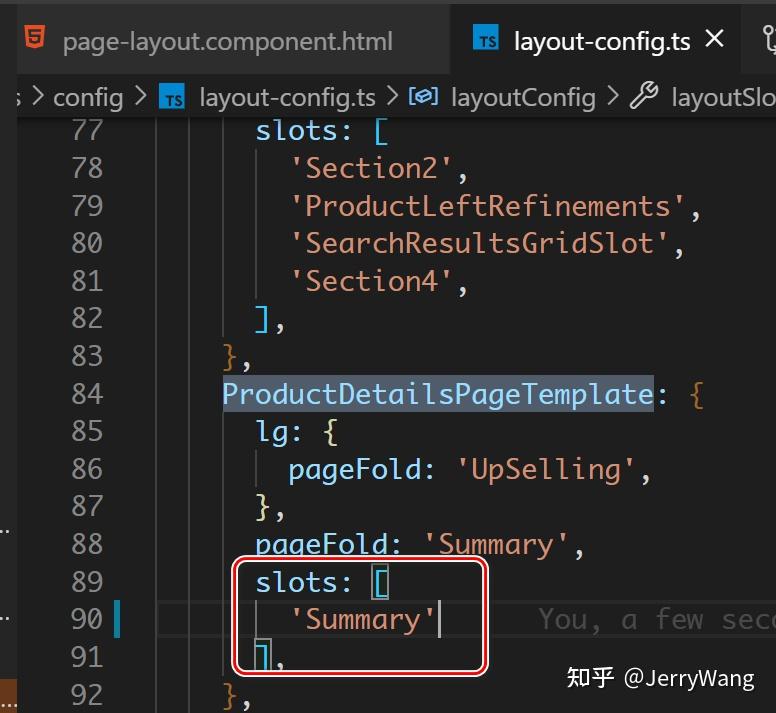Open the compare changes icon beside the tabs
Image resolution: width=776 pixels, height=713 pixels.
click(x=769, y=40)
